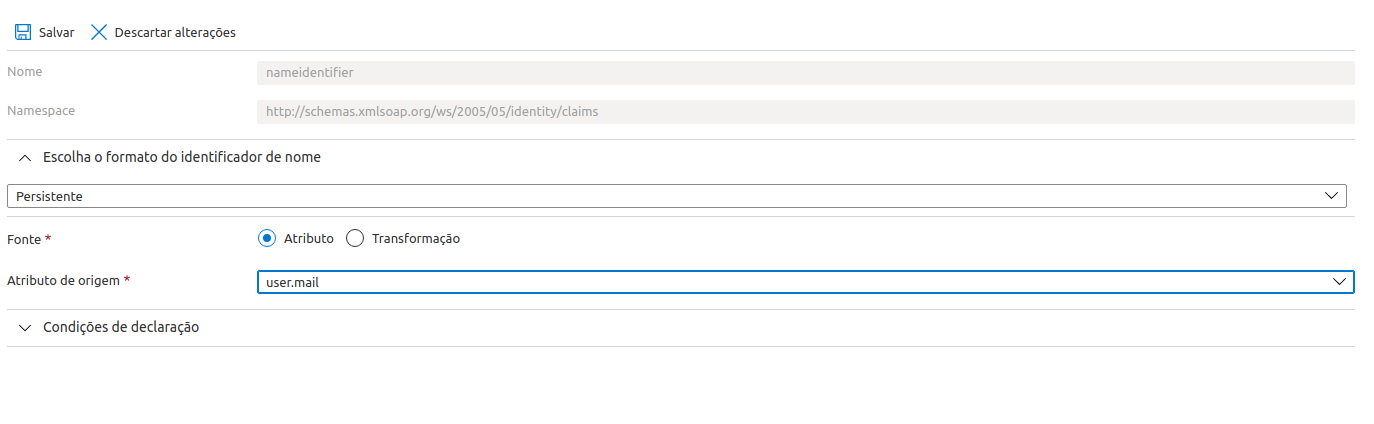Image resolution: width=1374 pixels, height=424 pixels.
Task: Click the Descartar alterações X icon
Action: pyautogui.click(x=99, y=32)
